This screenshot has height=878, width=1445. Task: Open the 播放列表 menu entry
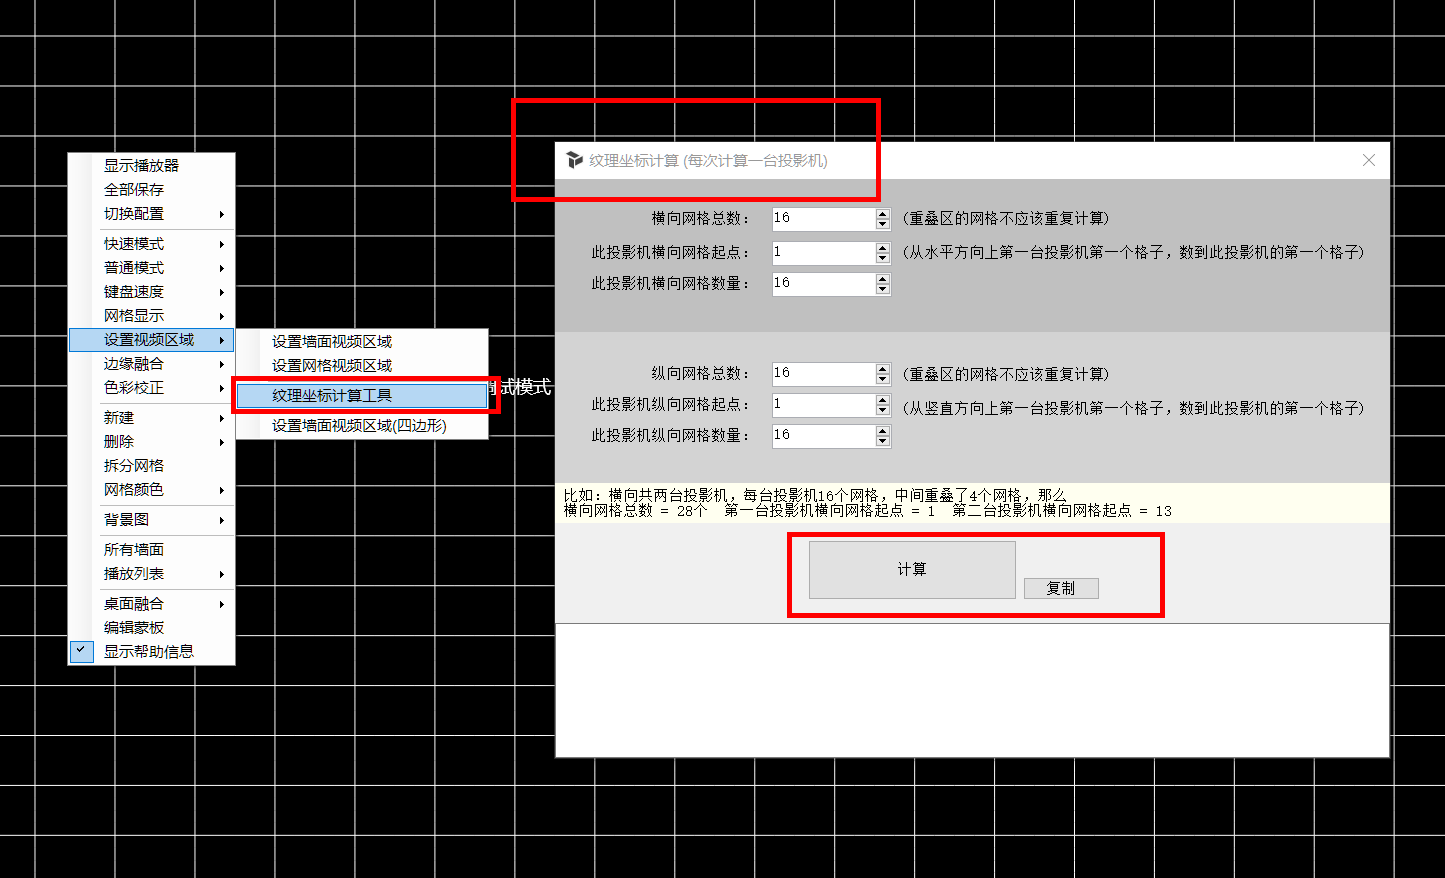[x=152, y=574]
